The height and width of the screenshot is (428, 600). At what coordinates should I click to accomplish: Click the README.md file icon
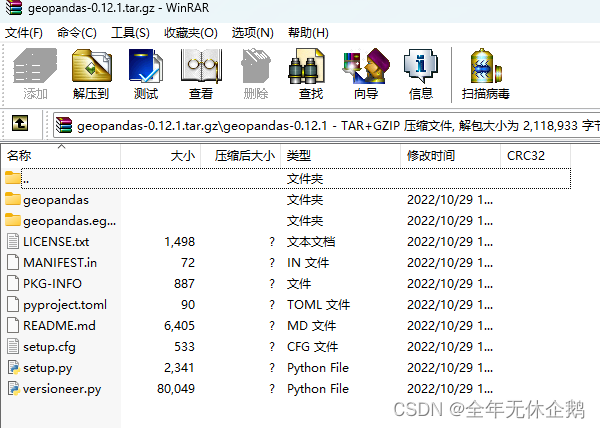point(13,325)
